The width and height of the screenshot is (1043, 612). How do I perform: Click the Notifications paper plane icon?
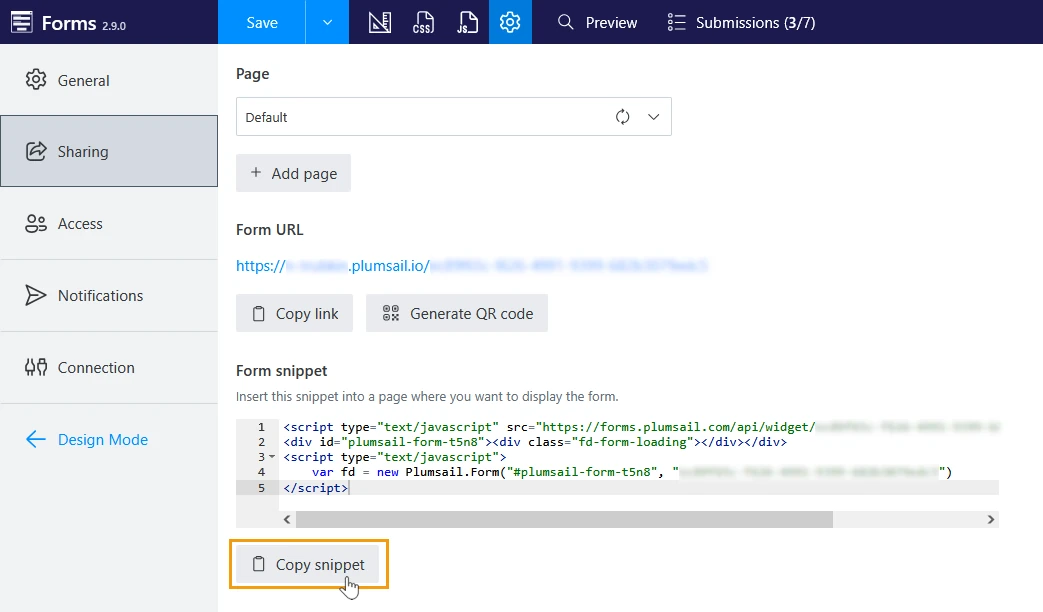click(x=36, y=295)
